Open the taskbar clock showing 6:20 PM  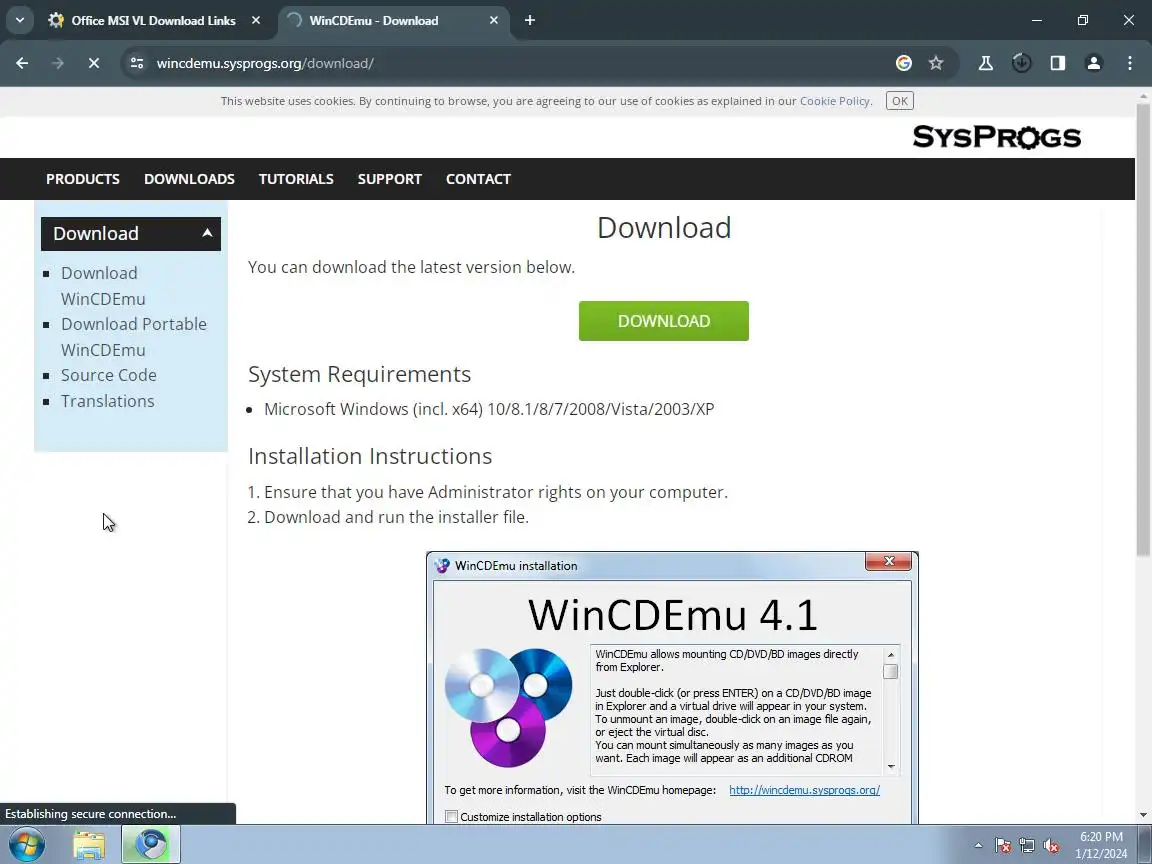(1101, 845)
